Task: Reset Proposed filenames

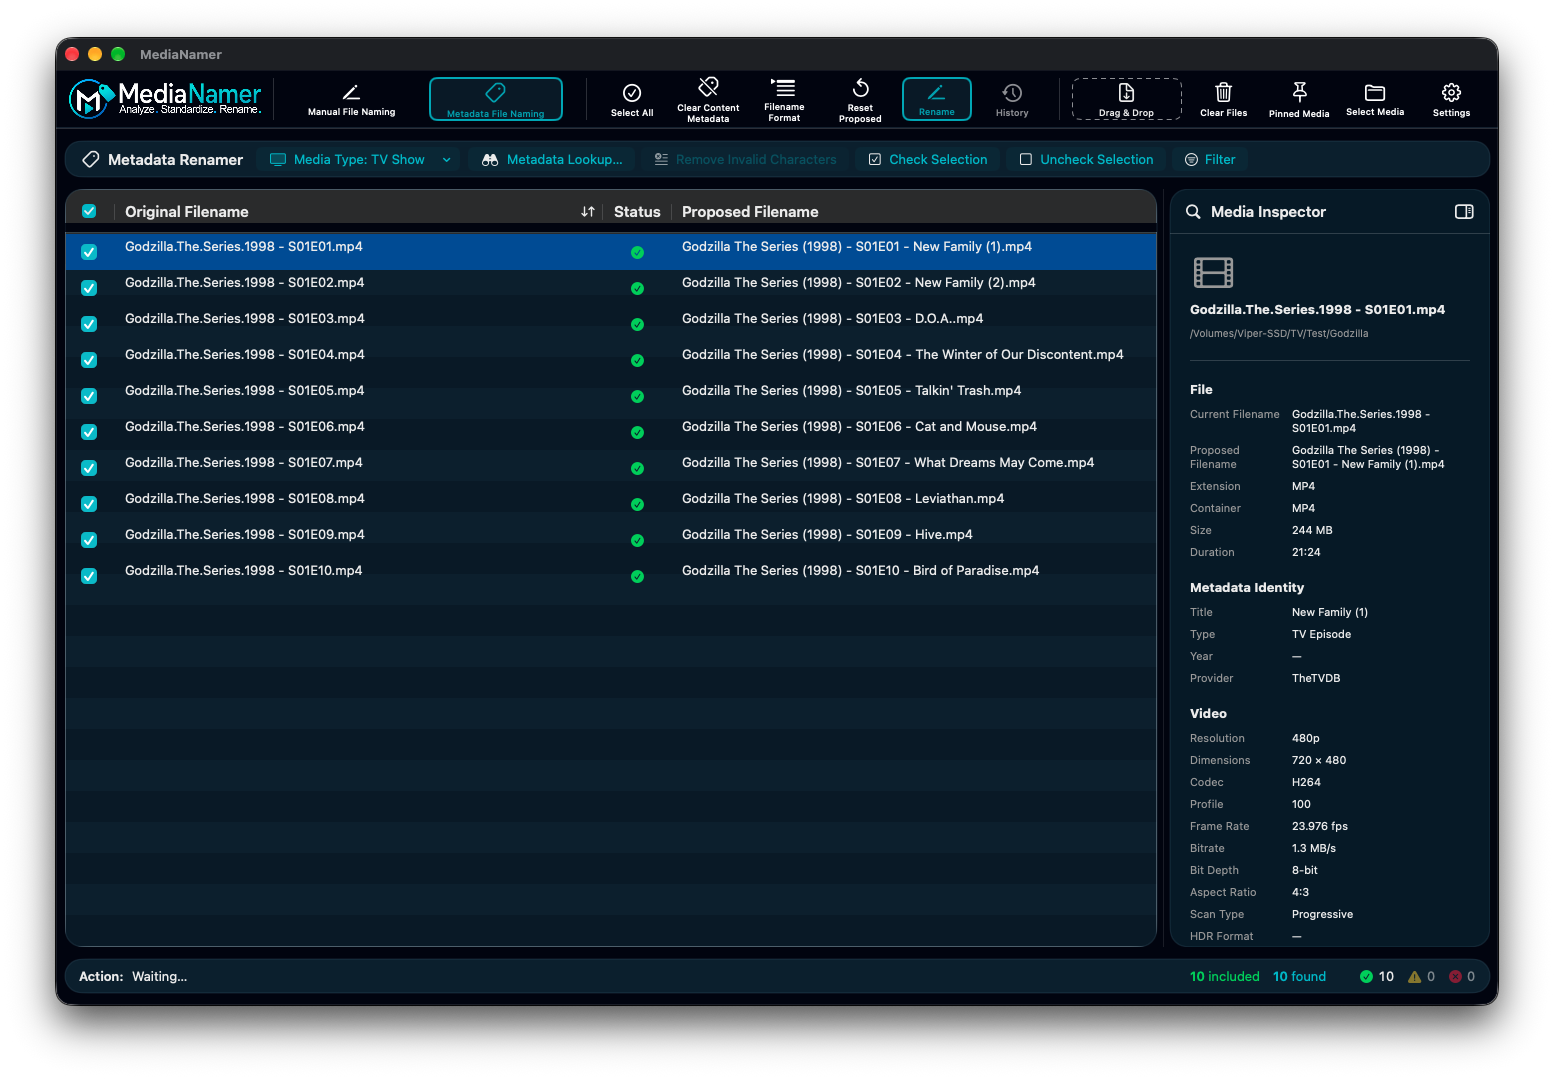Action: tap(860, 99)
